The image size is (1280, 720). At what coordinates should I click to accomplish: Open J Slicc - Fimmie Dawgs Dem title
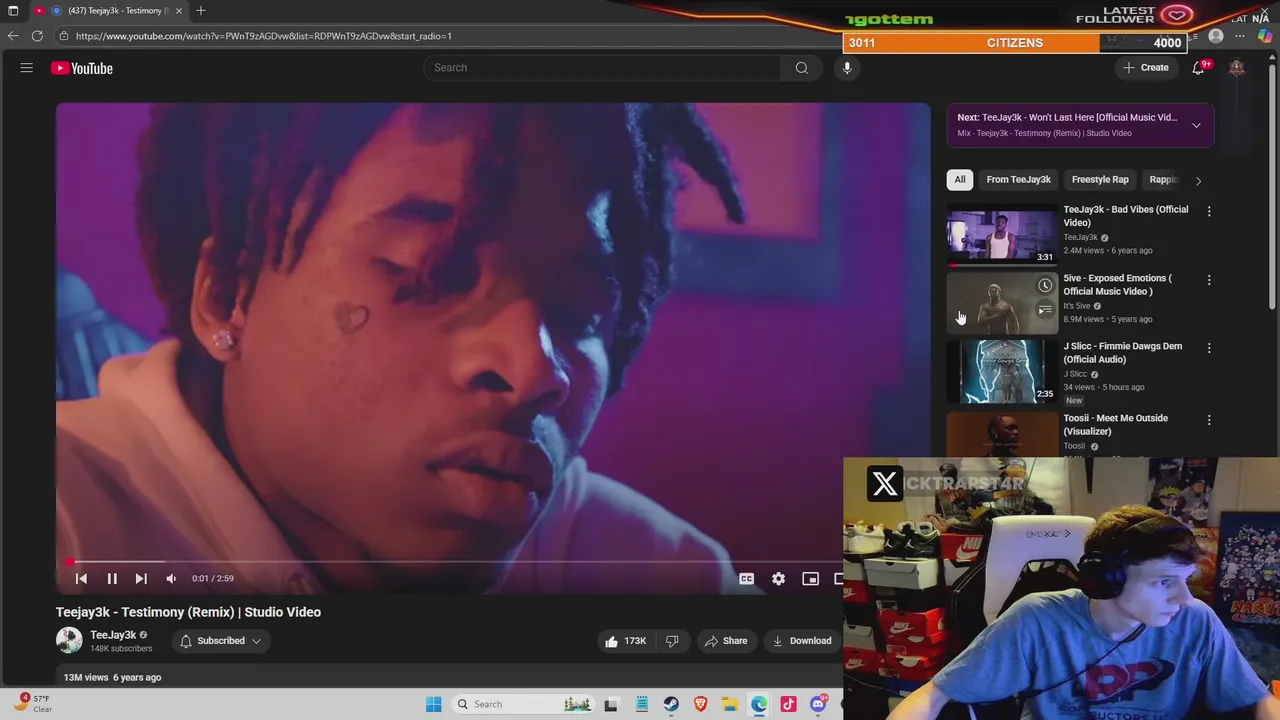click(1122, 353)
